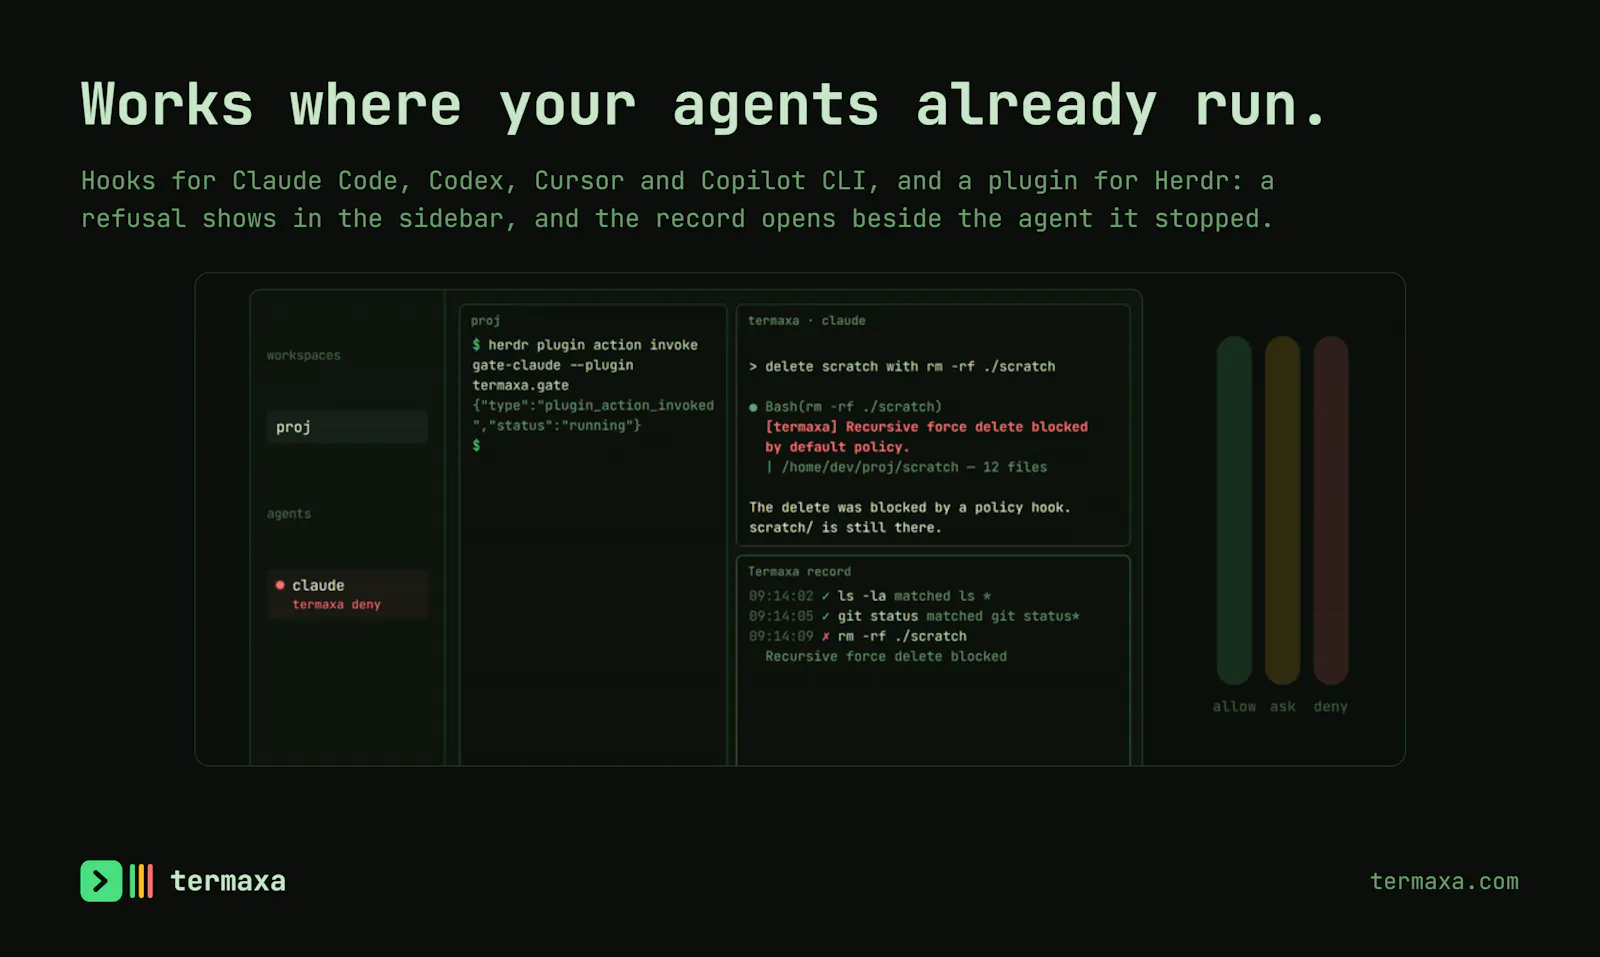Click the "Termaxa record" pane title

click(x=800, y=571)
